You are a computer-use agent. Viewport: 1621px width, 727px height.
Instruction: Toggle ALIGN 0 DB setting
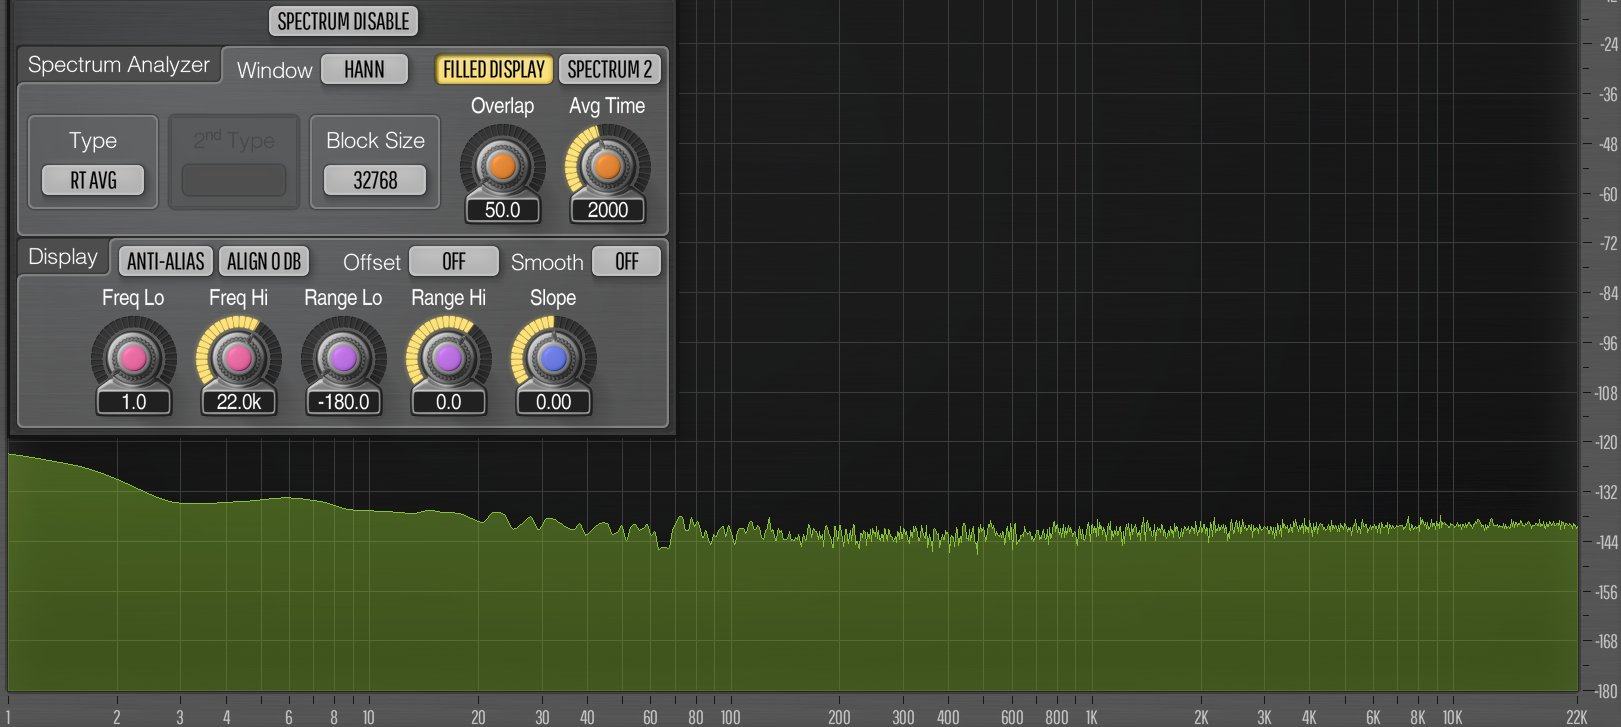pos(263,261)
